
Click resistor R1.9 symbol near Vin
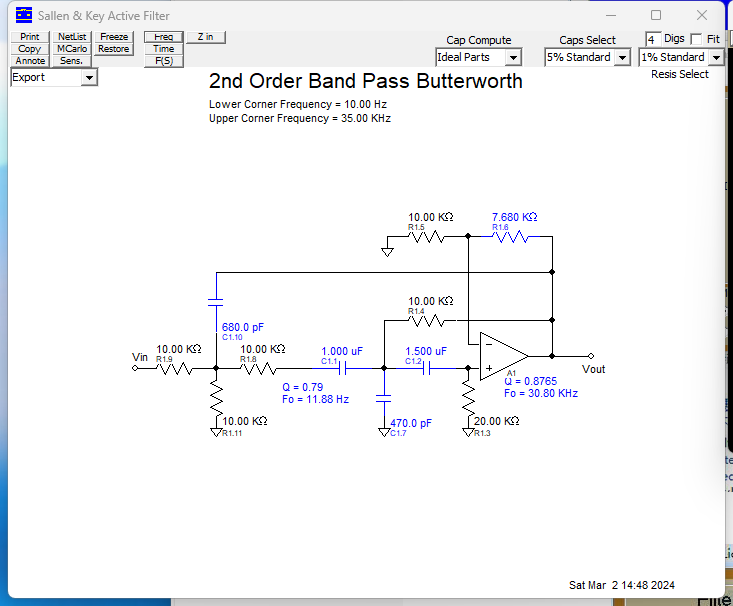(174, 369)
